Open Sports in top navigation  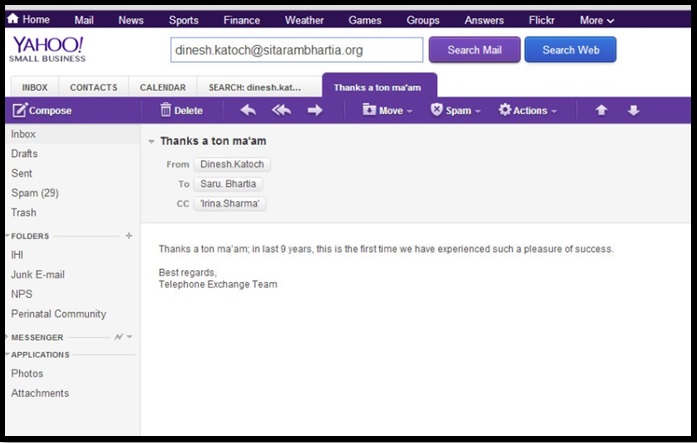click(x=184, y=20)
